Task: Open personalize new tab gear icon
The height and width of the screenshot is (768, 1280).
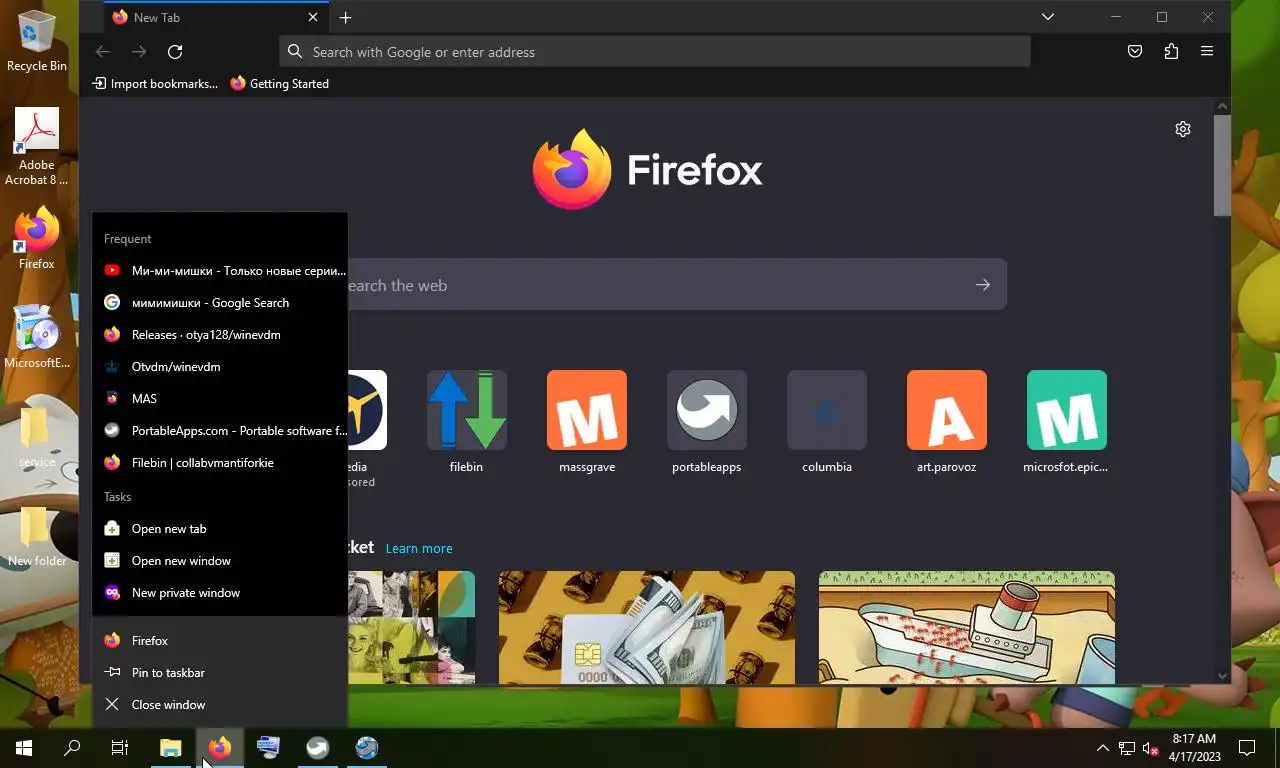Action: pyautogui.click(x=1183, y=129)
